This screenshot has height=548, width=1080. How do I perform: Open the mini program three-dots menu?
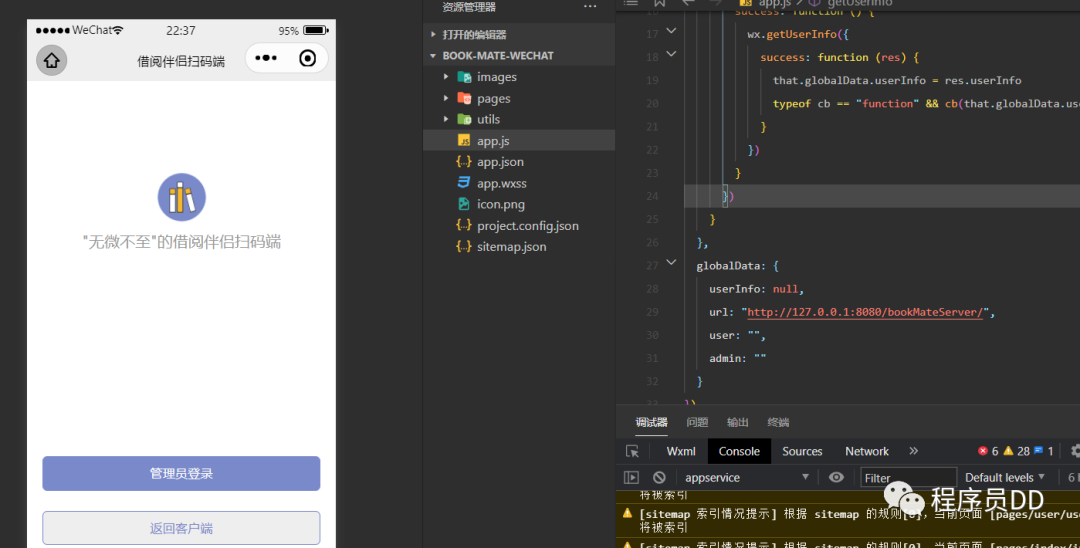pos(266,58)
